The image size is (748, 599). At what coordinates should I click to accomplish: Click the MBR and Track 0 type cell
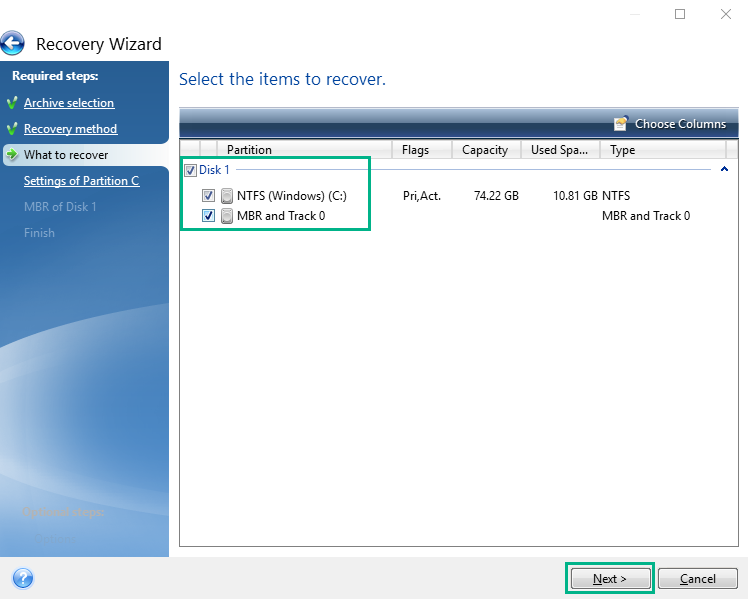point(646,216)
